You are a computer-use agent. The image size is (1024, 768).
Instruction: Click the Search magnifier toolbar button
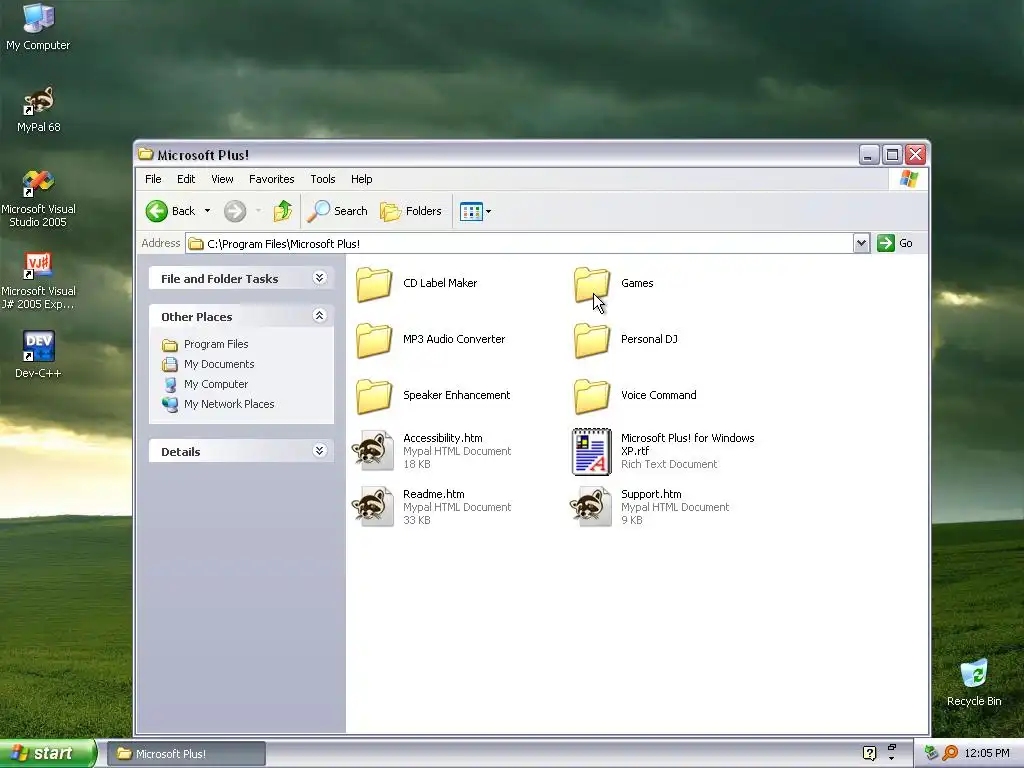pyautogui.click(x=338, y=211)
